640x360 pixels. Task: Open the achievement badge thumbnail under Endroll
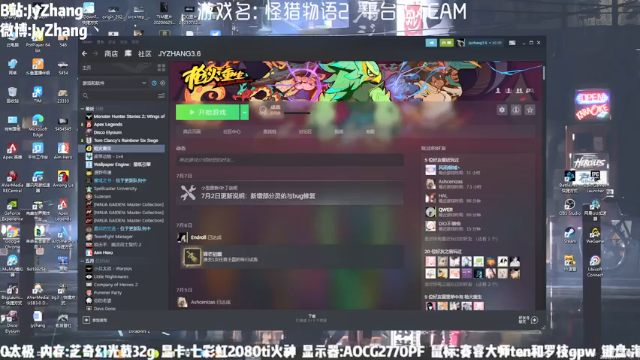(x=191, y=257)
